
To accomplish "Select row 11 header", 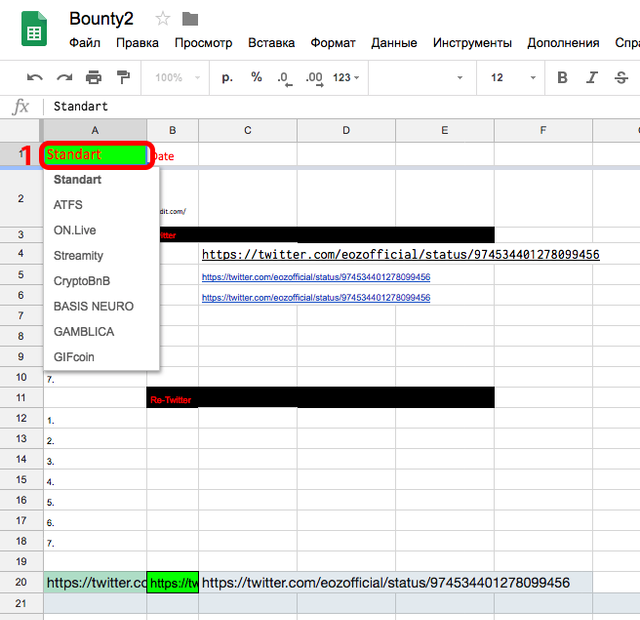I will pyautogui.click(x=21, y=398).
